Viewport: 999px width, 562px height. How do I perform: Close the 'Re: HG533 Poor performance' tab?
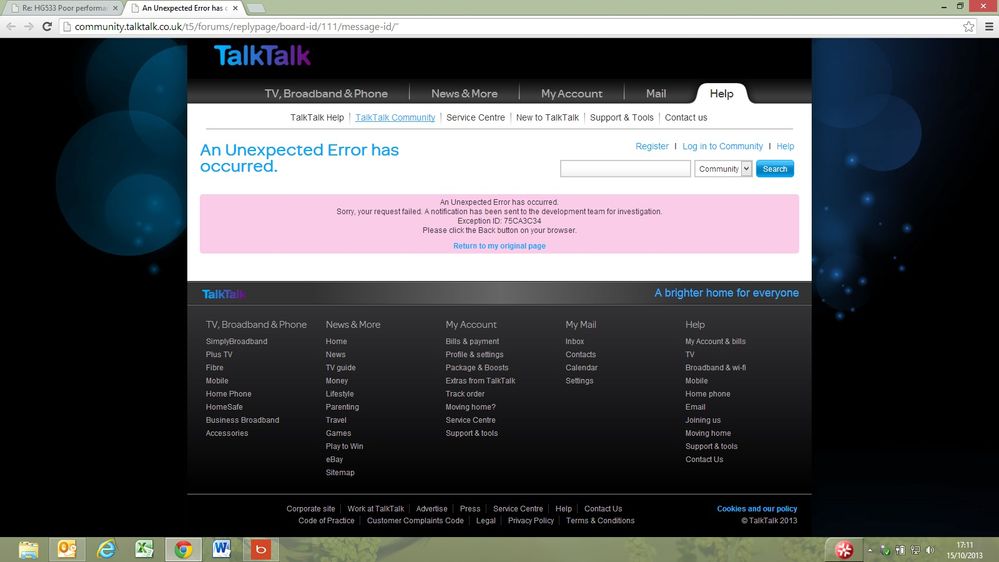coord(115,8)
